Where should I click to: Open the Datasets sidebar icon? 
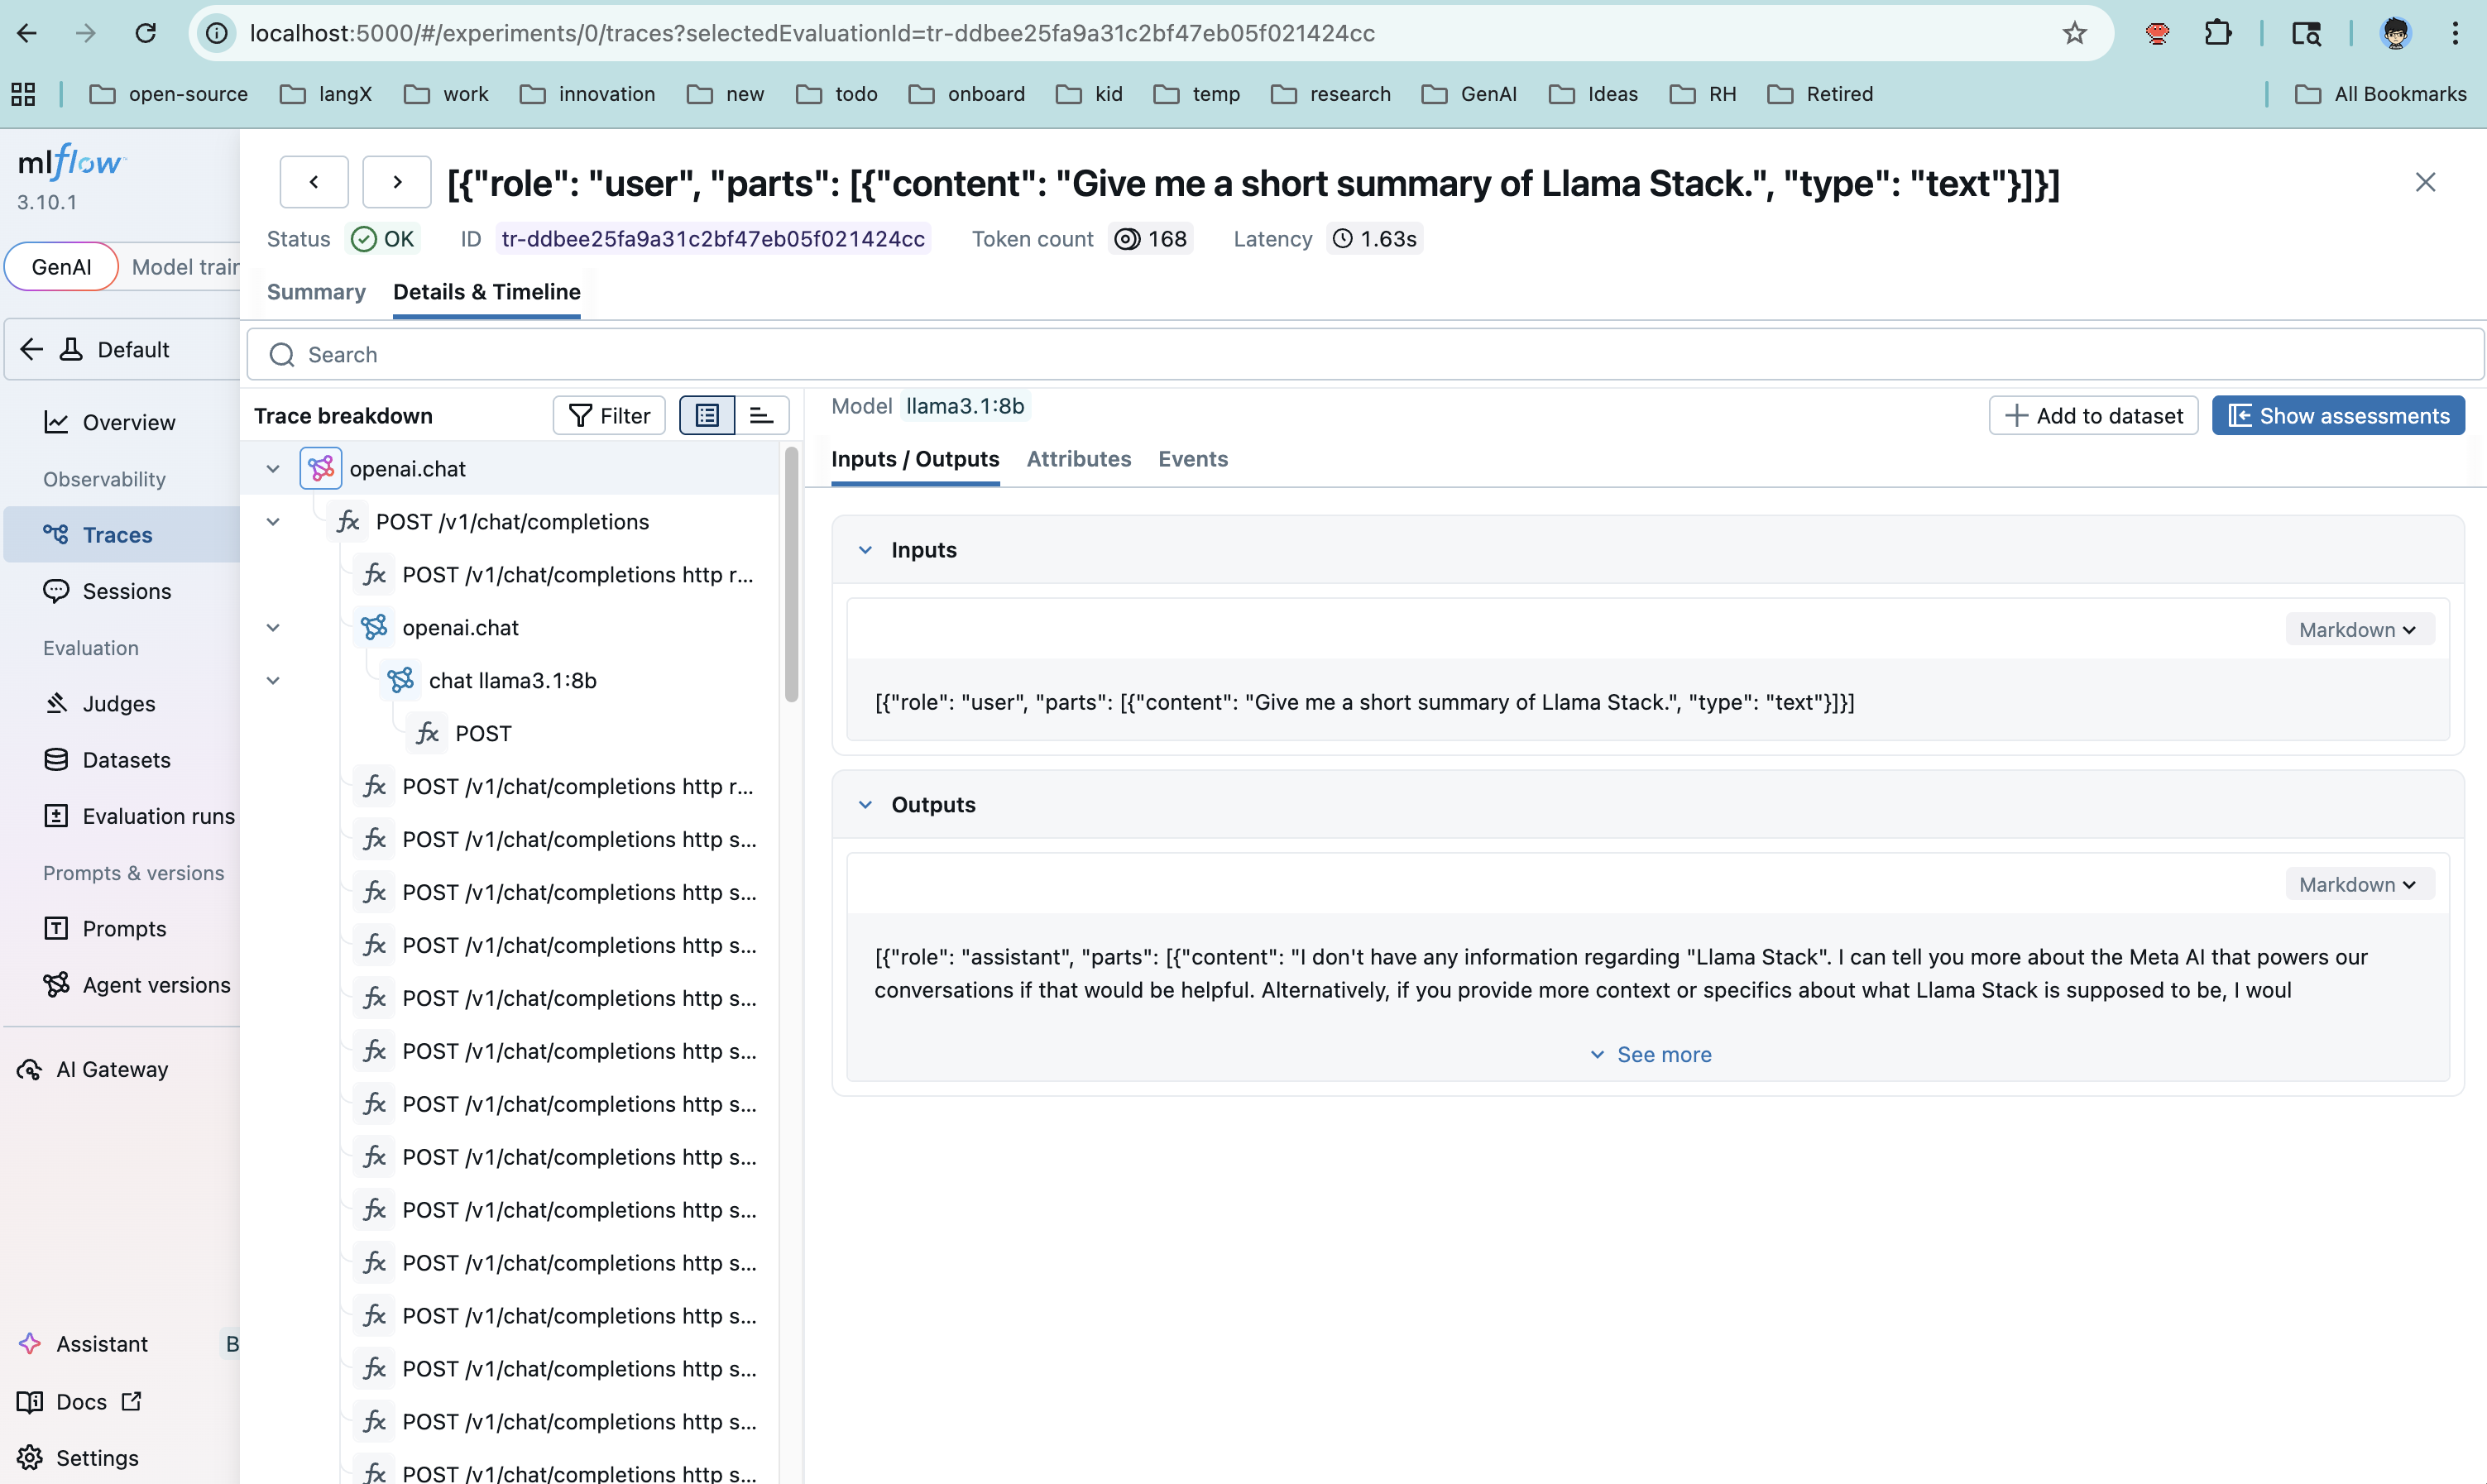click(57, 759)
